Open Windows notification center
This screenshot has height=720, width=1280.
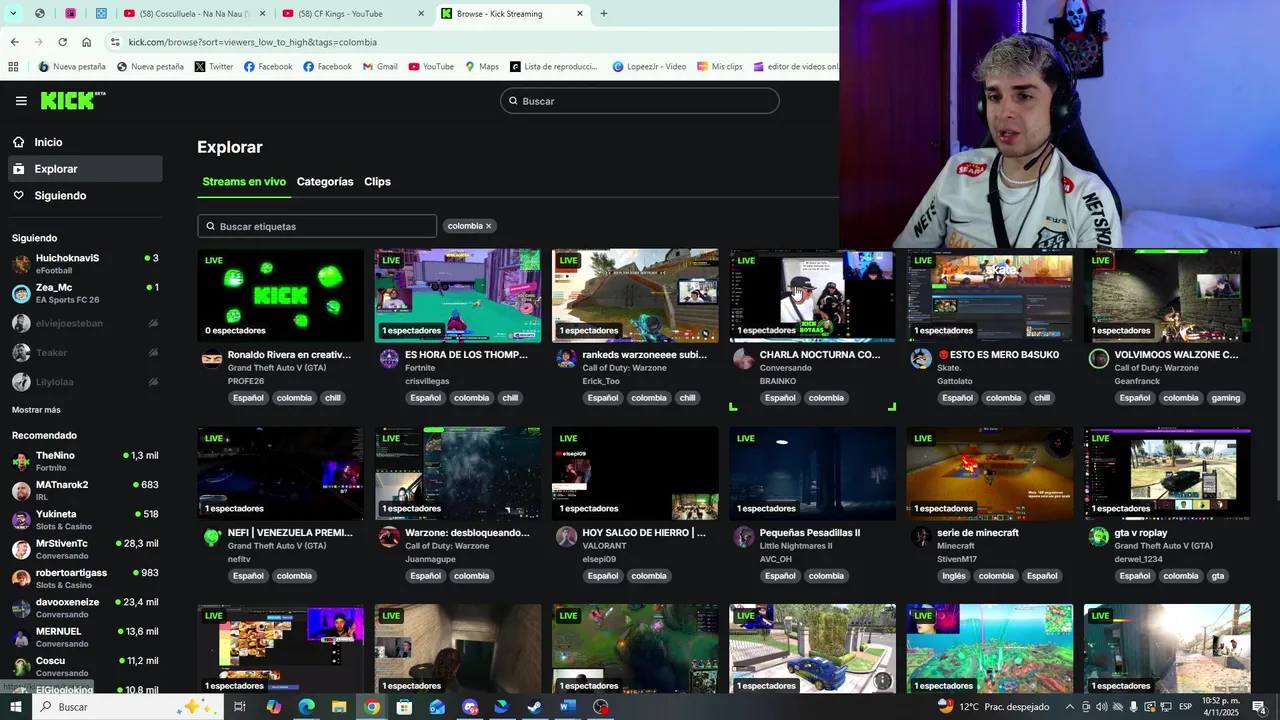[x=1260, y=707]
